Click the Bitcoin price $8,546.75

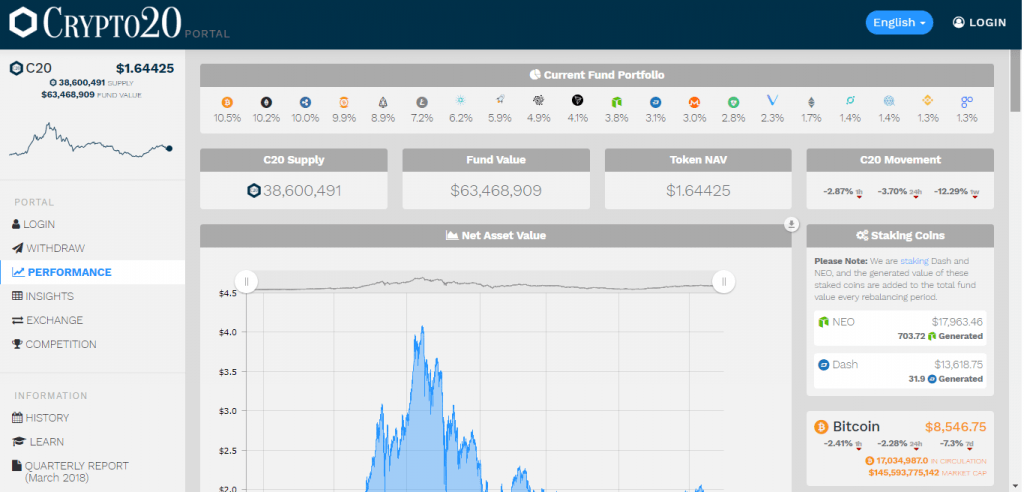(955, 427)
